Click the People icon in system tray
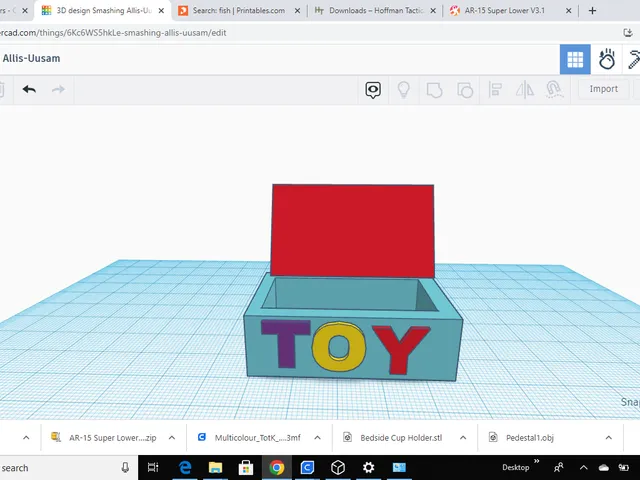This screenshot has width=640, height=480. [x=559, y=467]
